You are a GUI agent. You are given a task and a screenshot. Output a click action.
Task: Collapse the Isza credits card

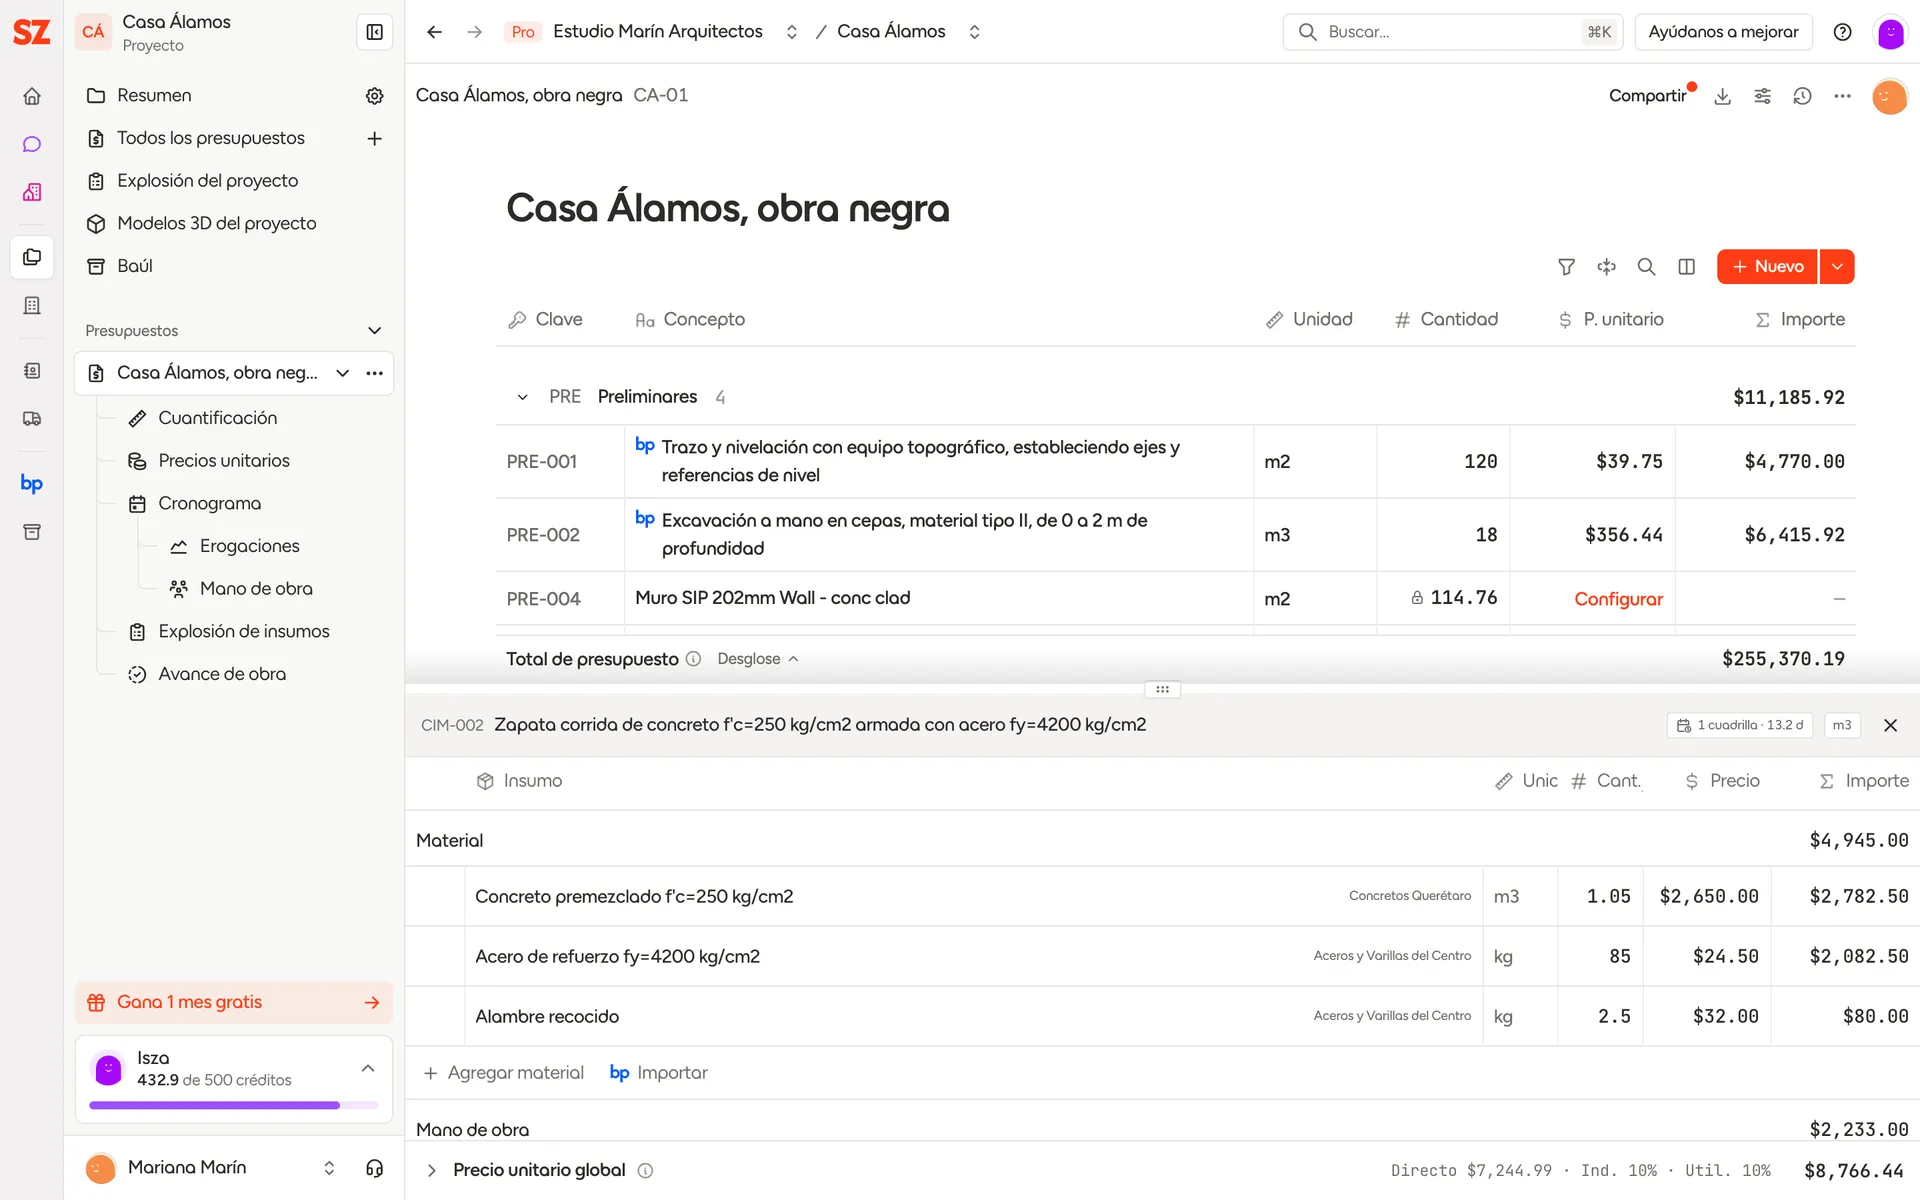click(x=368, y=1069)
